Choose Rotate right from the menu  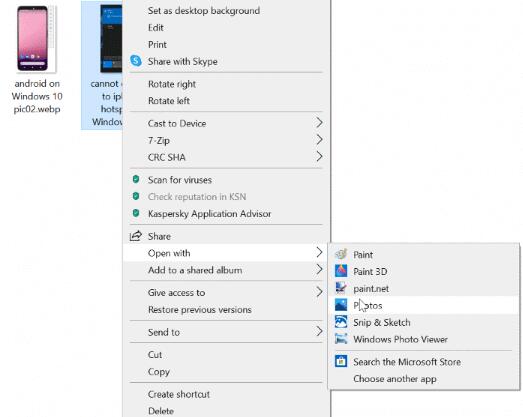pyautogui.click(x=172, y=84)
